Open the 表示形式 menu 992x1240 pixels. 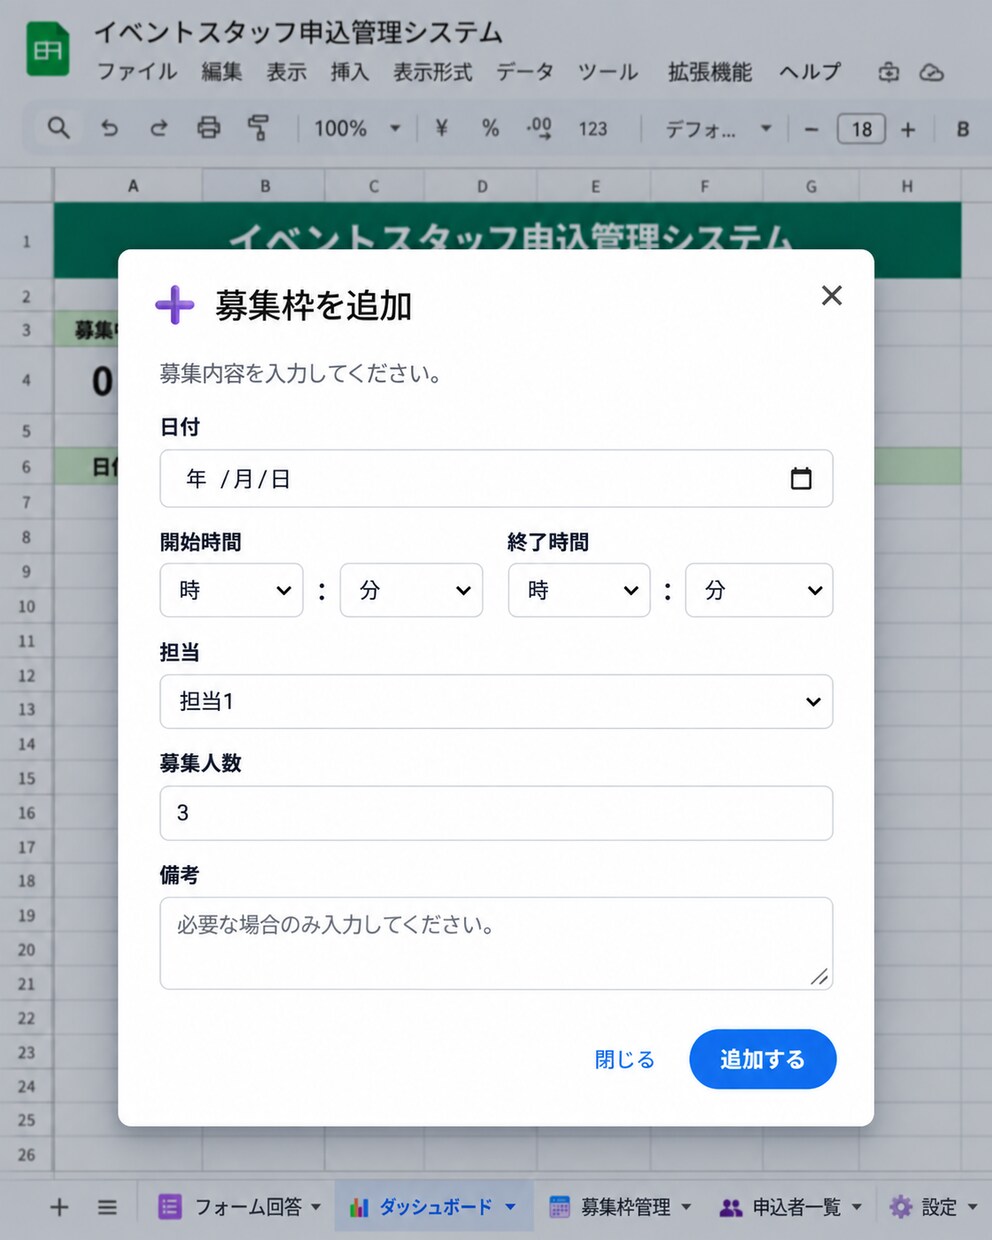[x=432, y=72]
